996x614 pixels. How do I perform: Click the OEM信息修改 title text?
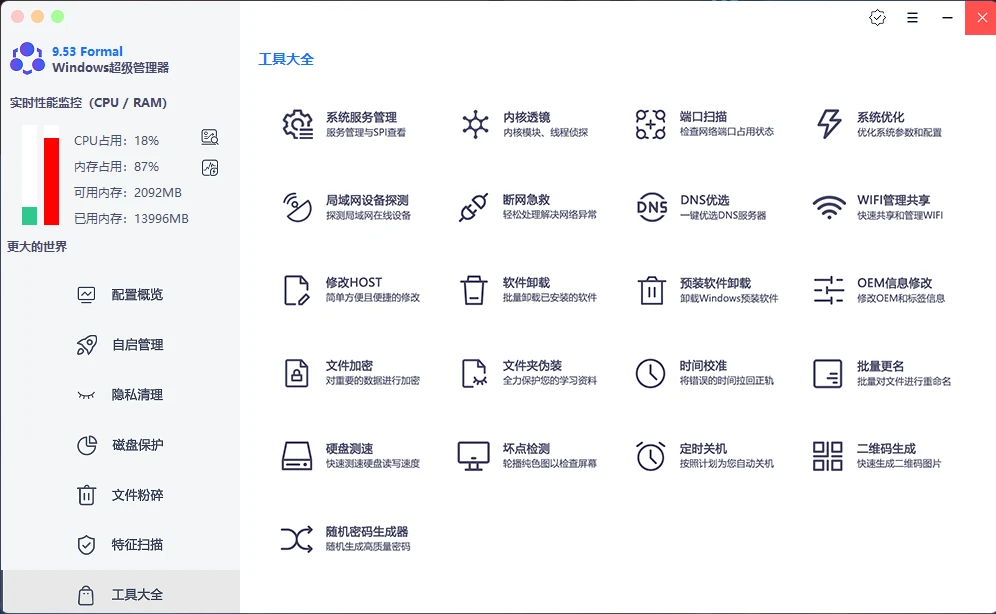point(894,283)
